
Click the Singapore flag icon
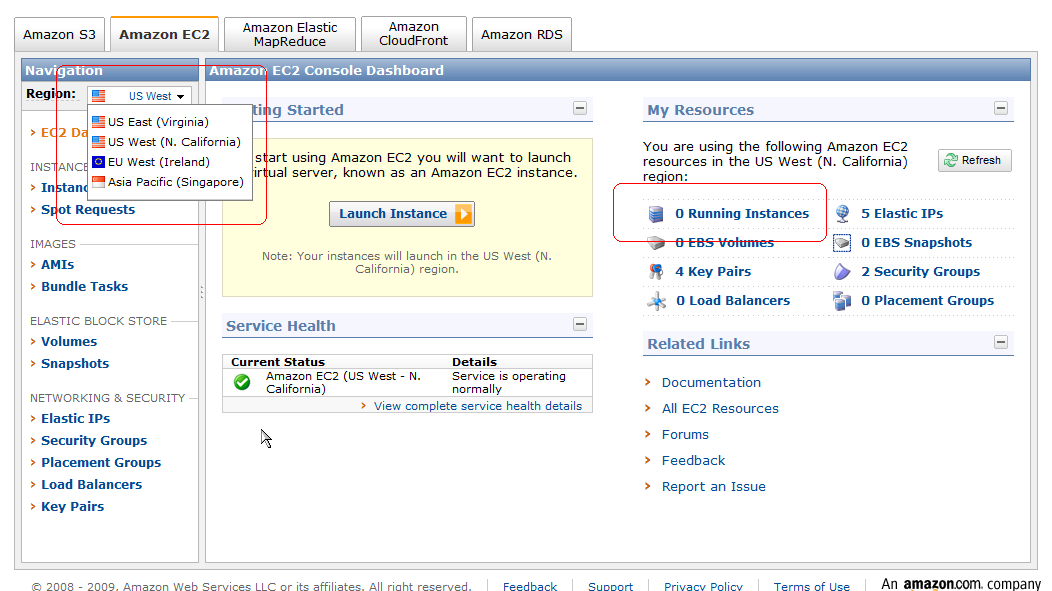[99, 182]
